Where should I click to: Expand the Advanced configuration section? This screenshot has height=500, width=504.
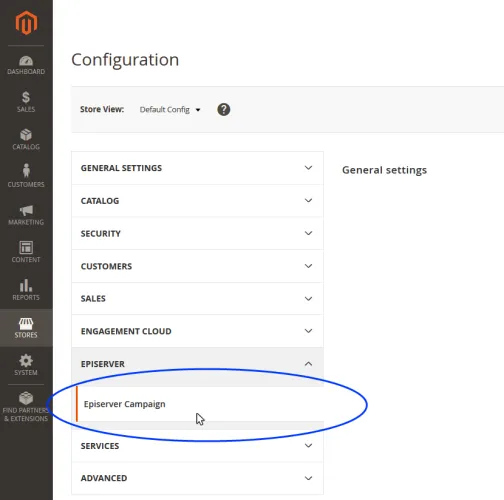point(197,478)
